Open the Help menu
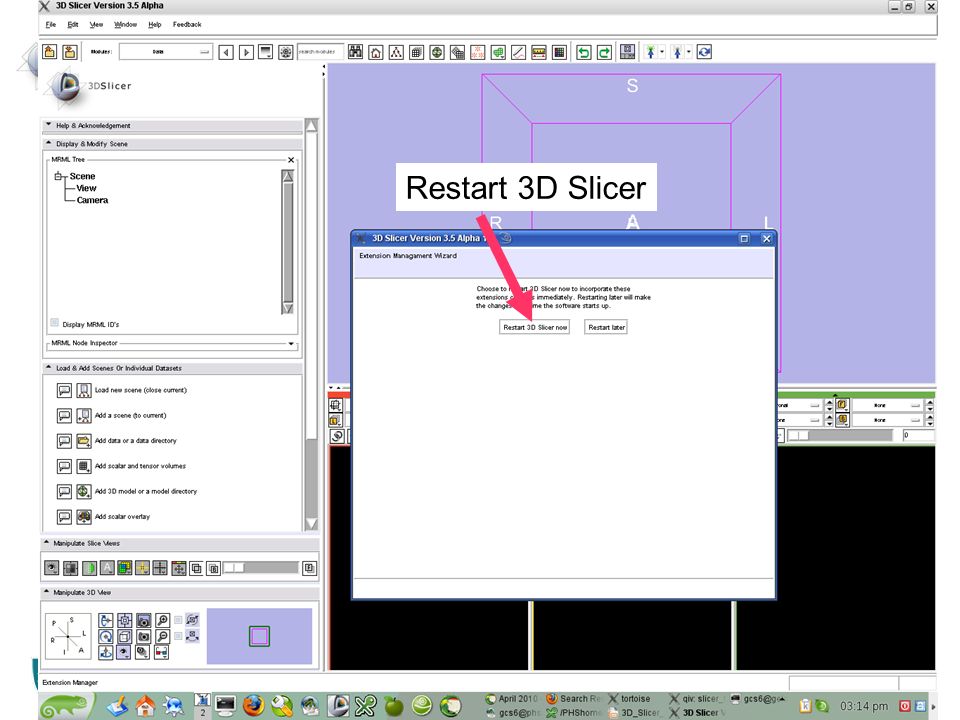Viewport: 960px width, 720px height. [154, 24]
